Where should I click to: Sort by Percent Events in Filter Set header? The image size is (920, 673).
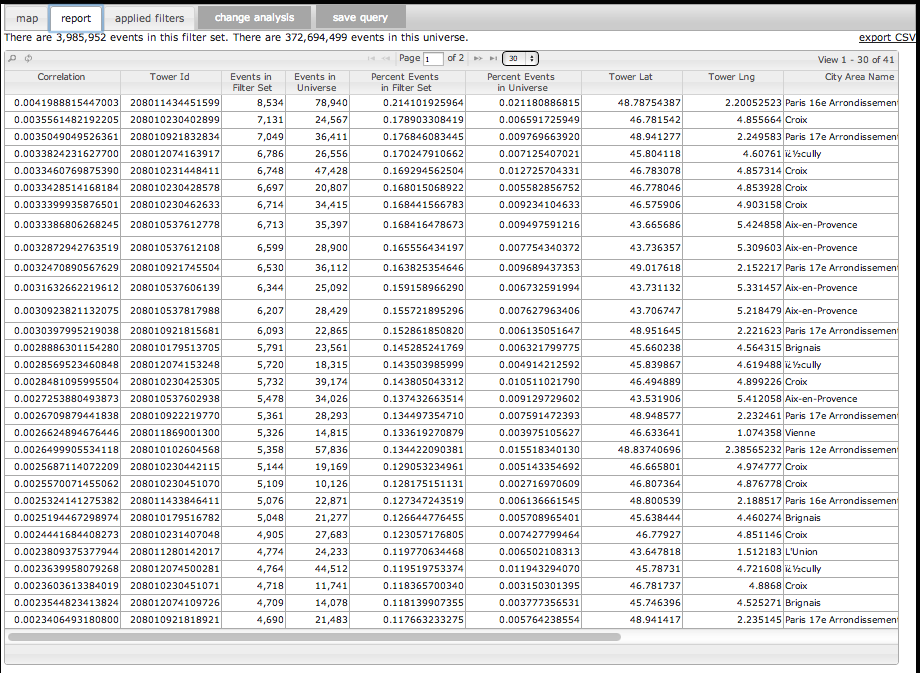click(x=406, y=82)
